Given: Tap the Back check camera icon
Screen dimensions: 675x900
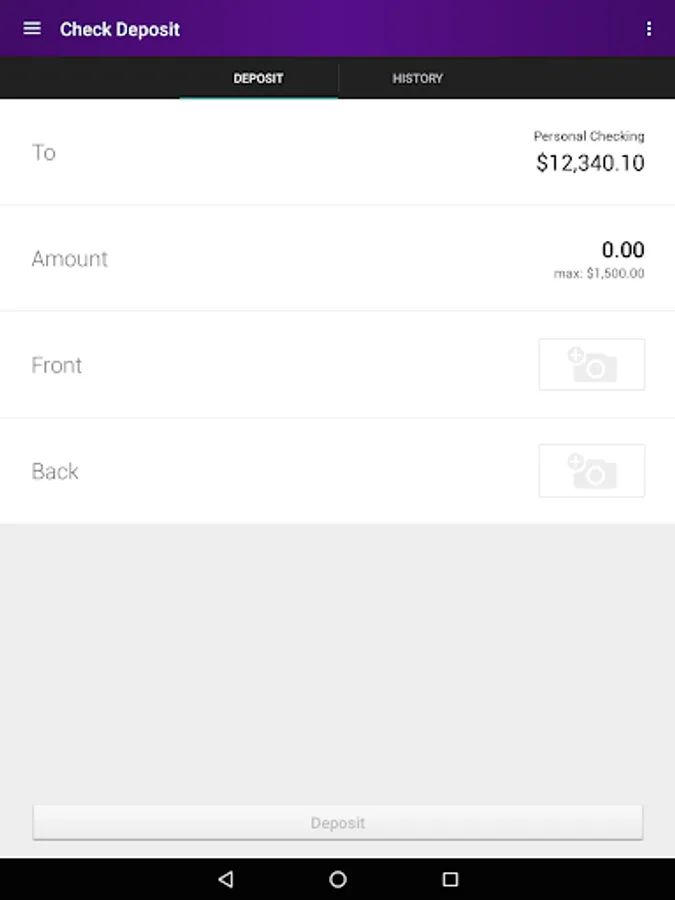Looking at the screenshot, I should 592,471.
